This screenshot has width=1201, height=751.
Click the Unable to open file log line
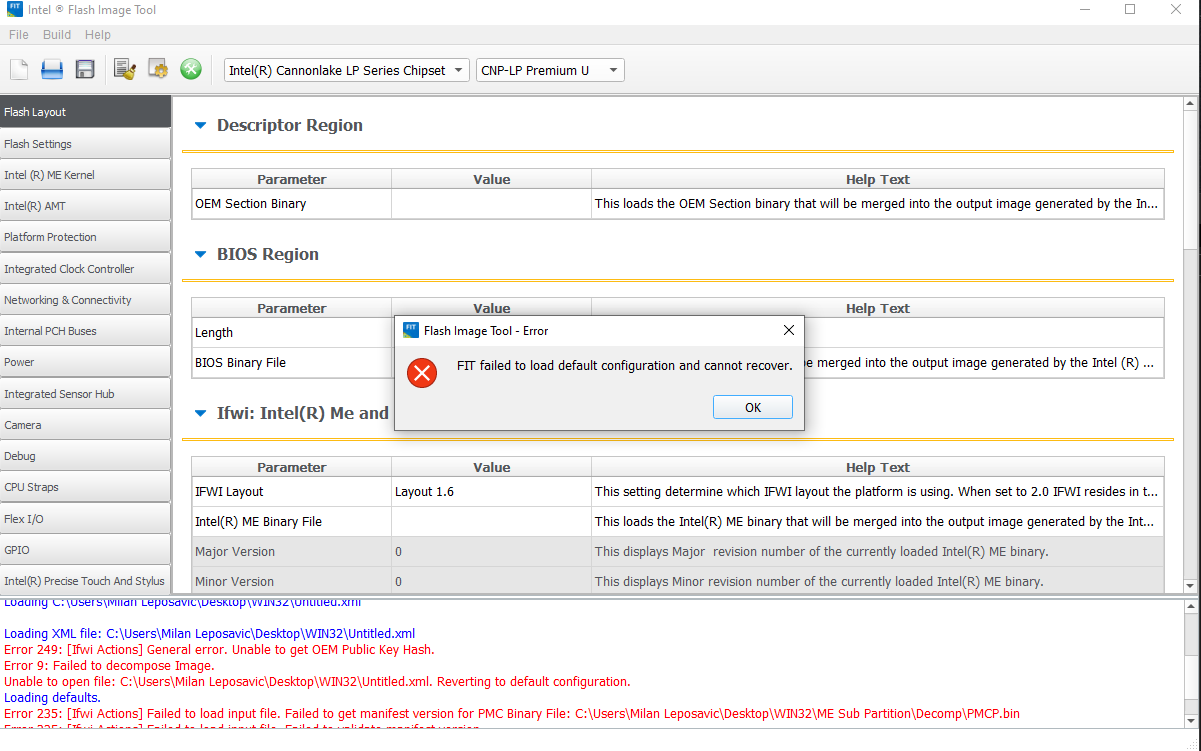tap(317, 681)
